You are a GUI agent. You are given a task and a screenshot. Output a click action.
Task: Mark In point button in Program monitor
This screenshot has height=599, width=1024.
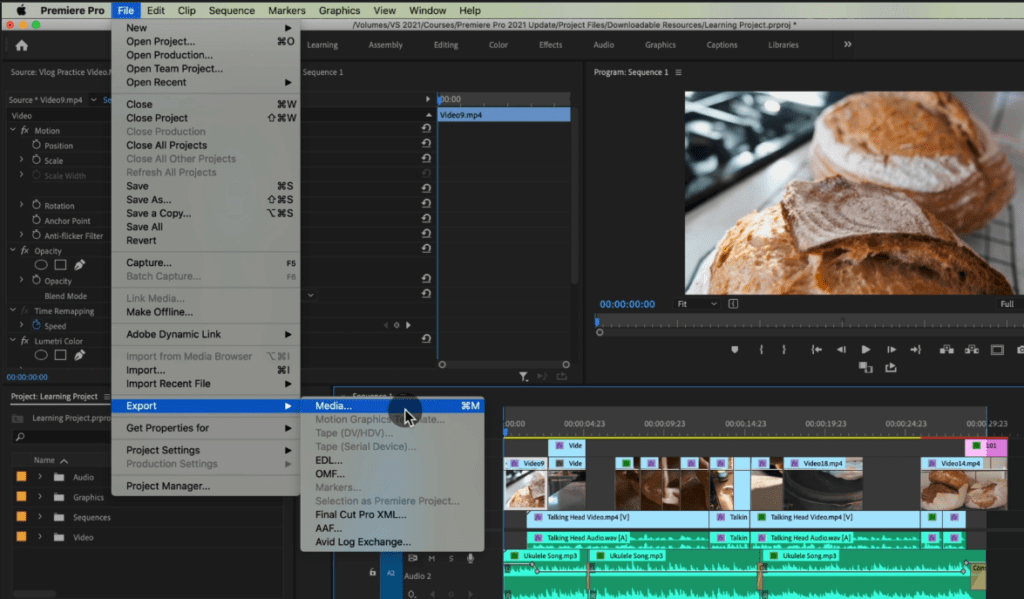[x=761, y=350]
